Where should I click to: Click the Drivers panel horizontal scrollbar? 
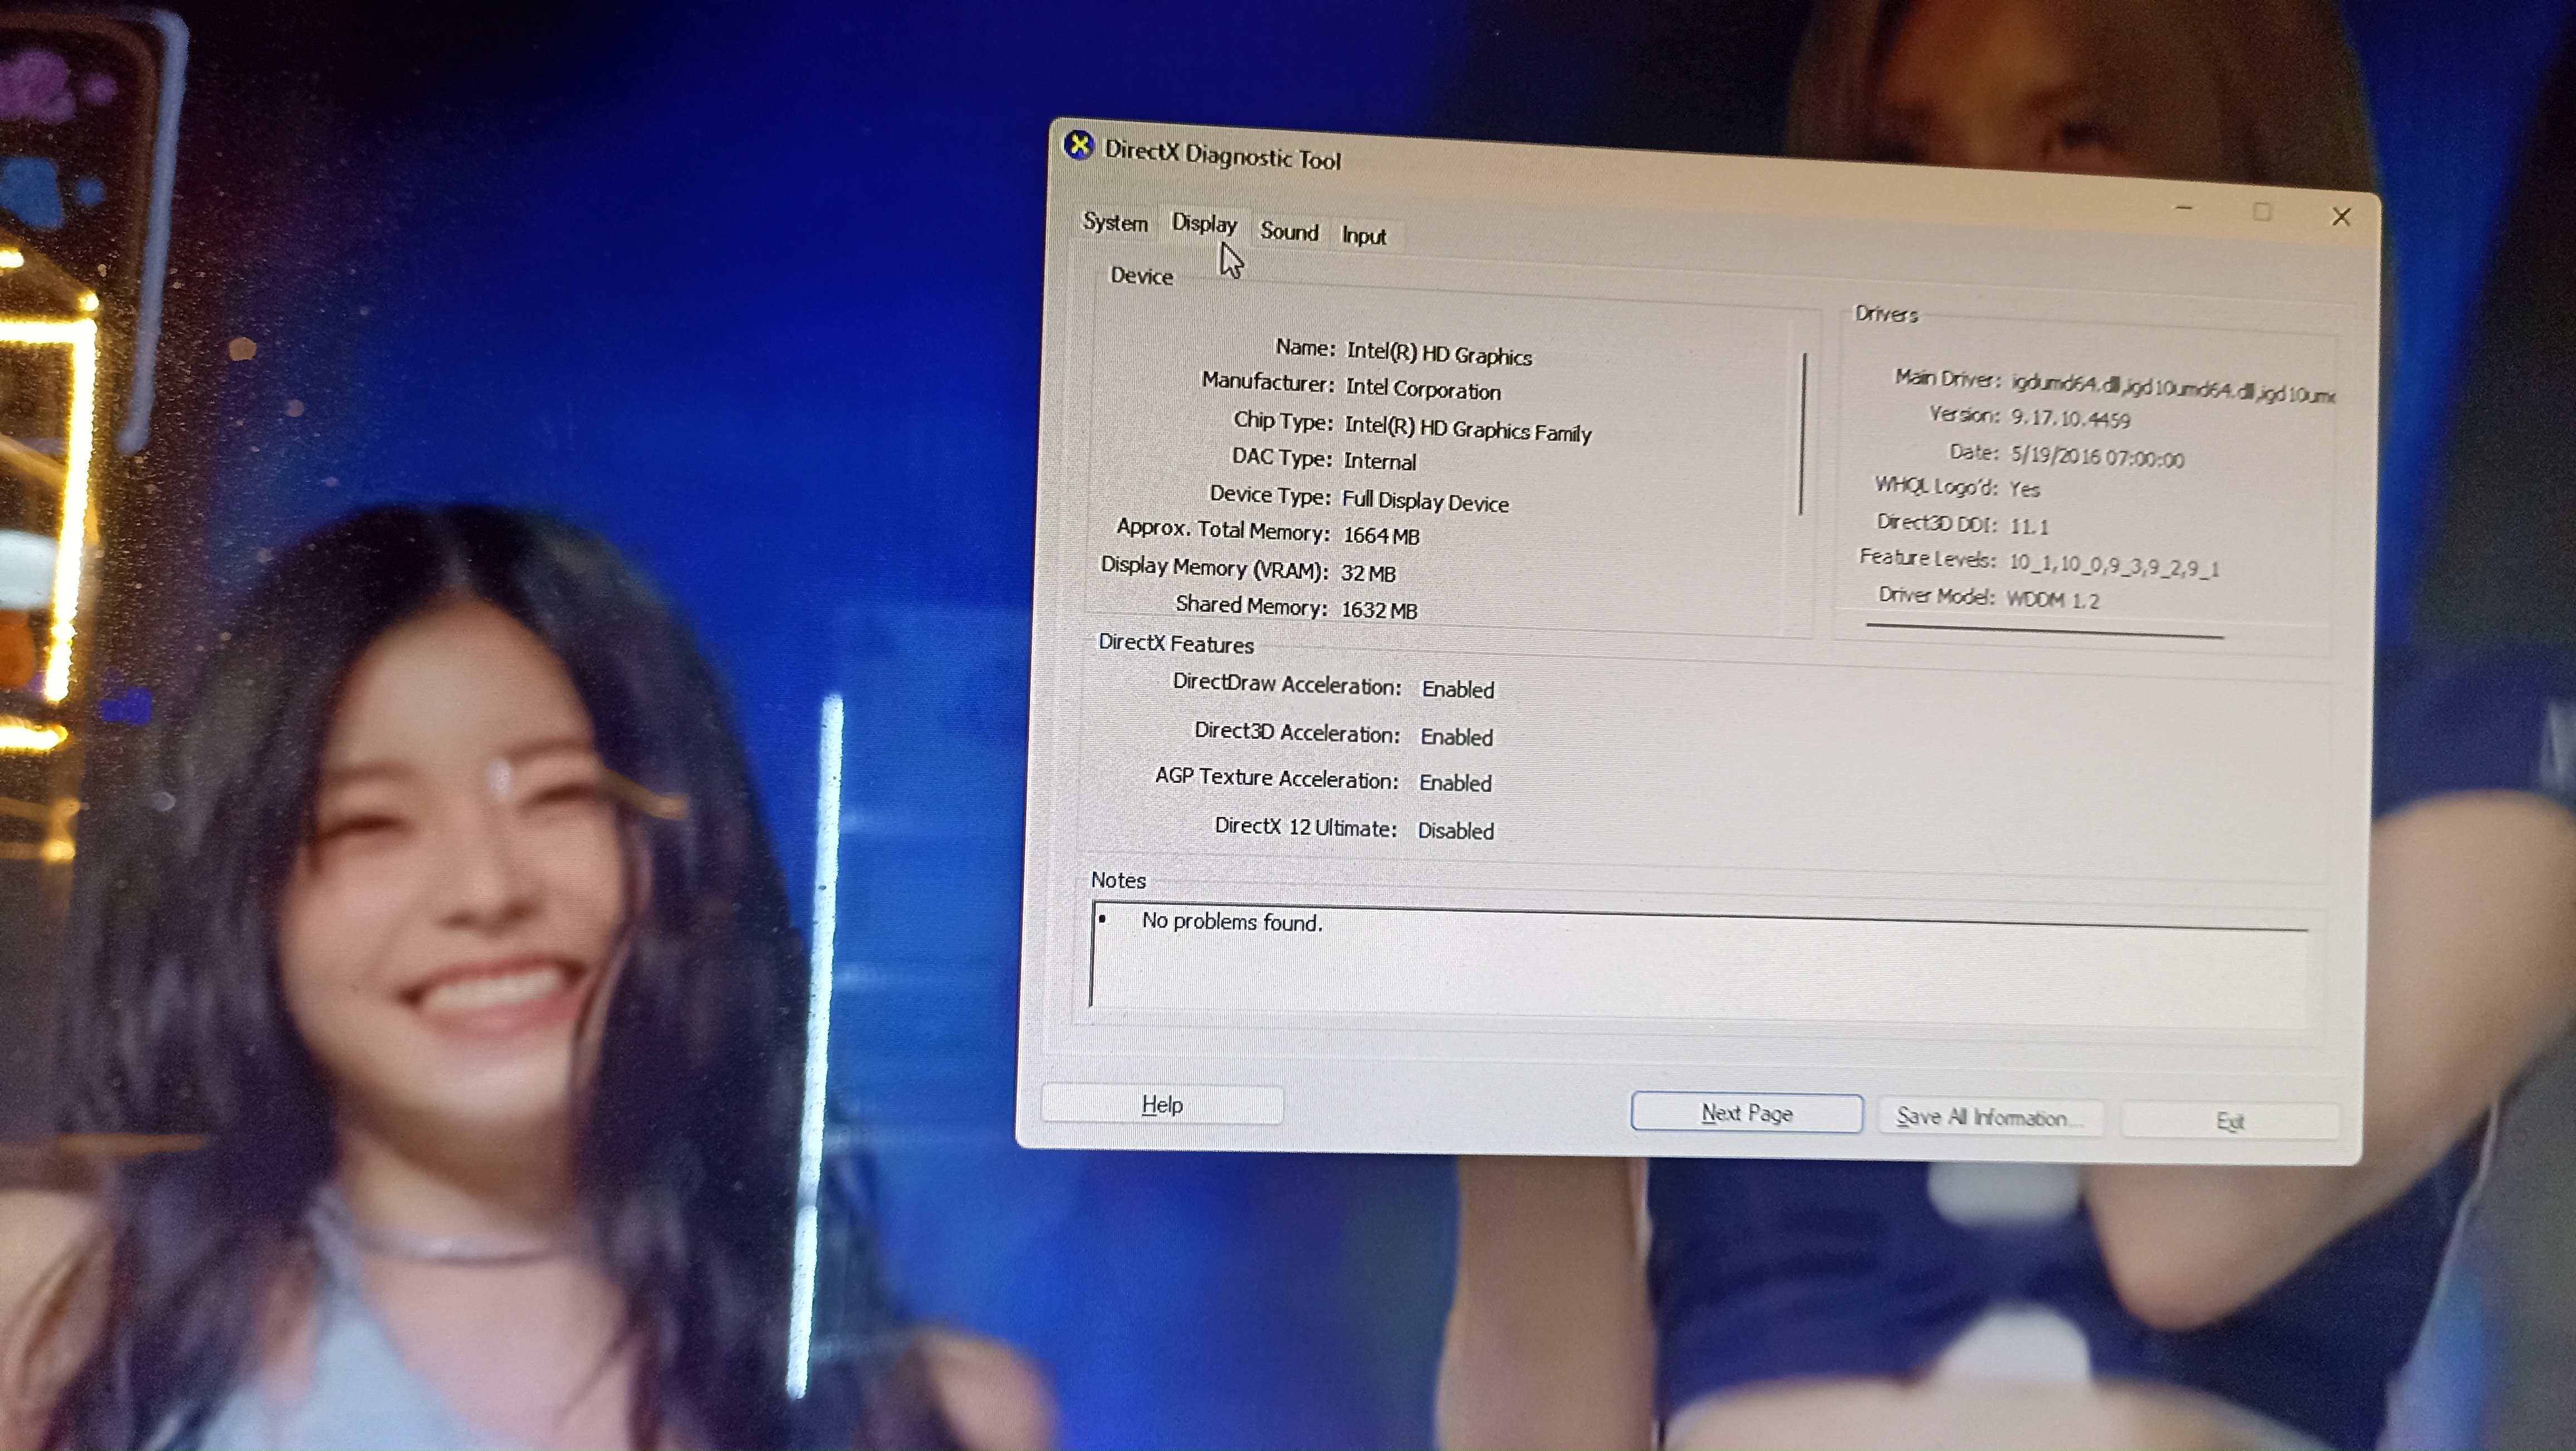click(2044, 631)
